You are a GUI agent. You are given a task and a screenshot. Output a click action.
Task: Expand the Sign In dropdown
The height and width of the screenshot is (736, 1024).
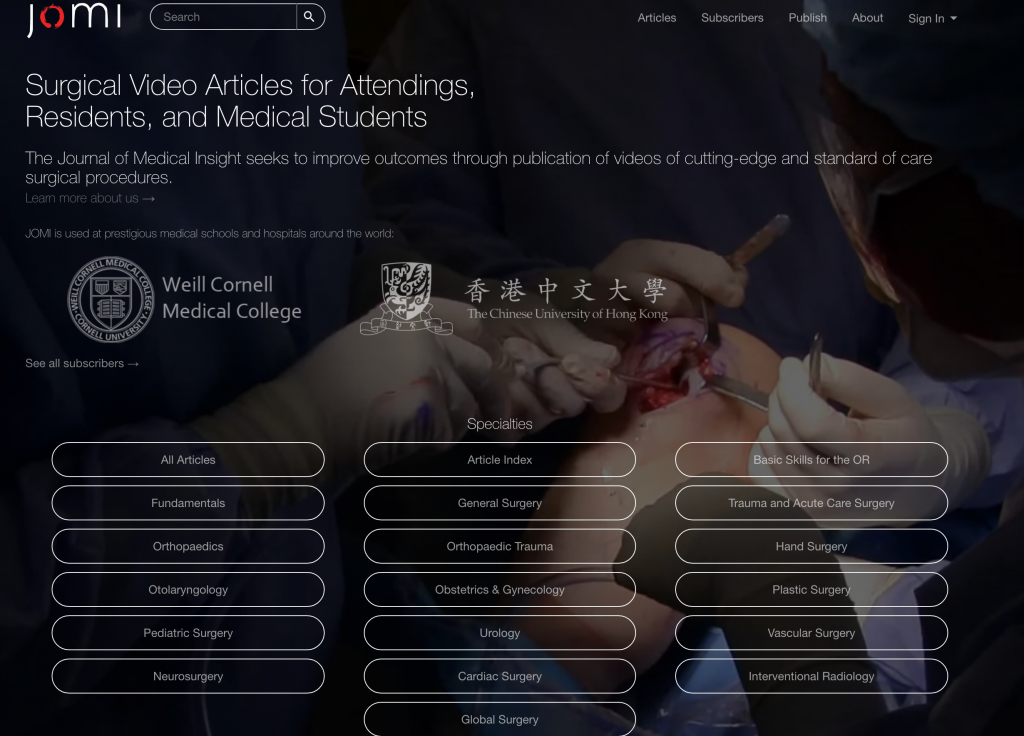pos(932,18)
